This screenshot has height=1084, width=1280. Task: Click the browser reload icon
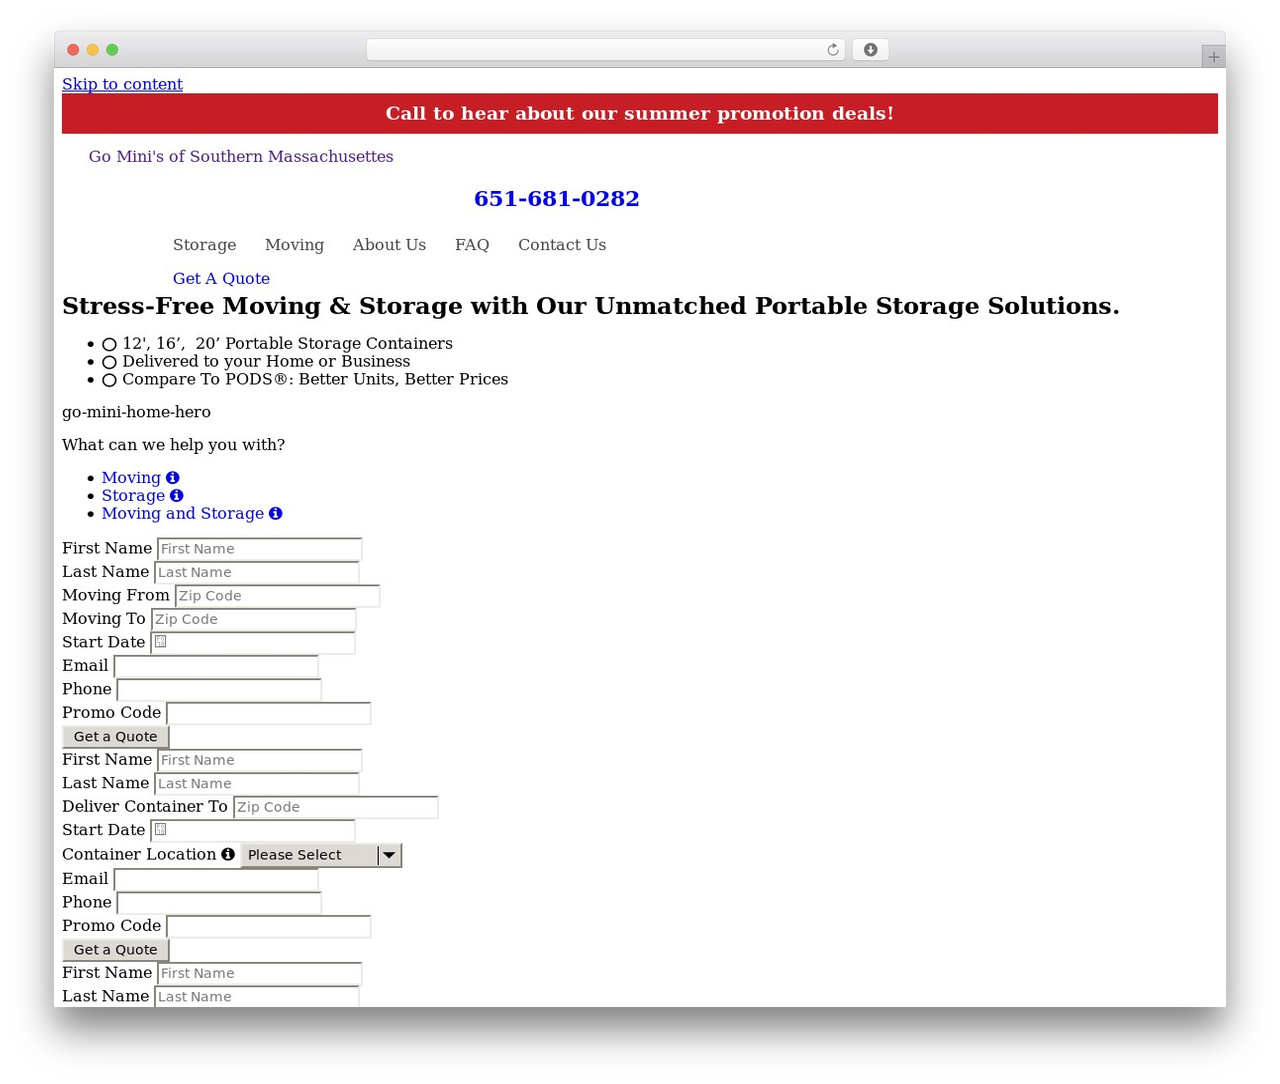833,50
